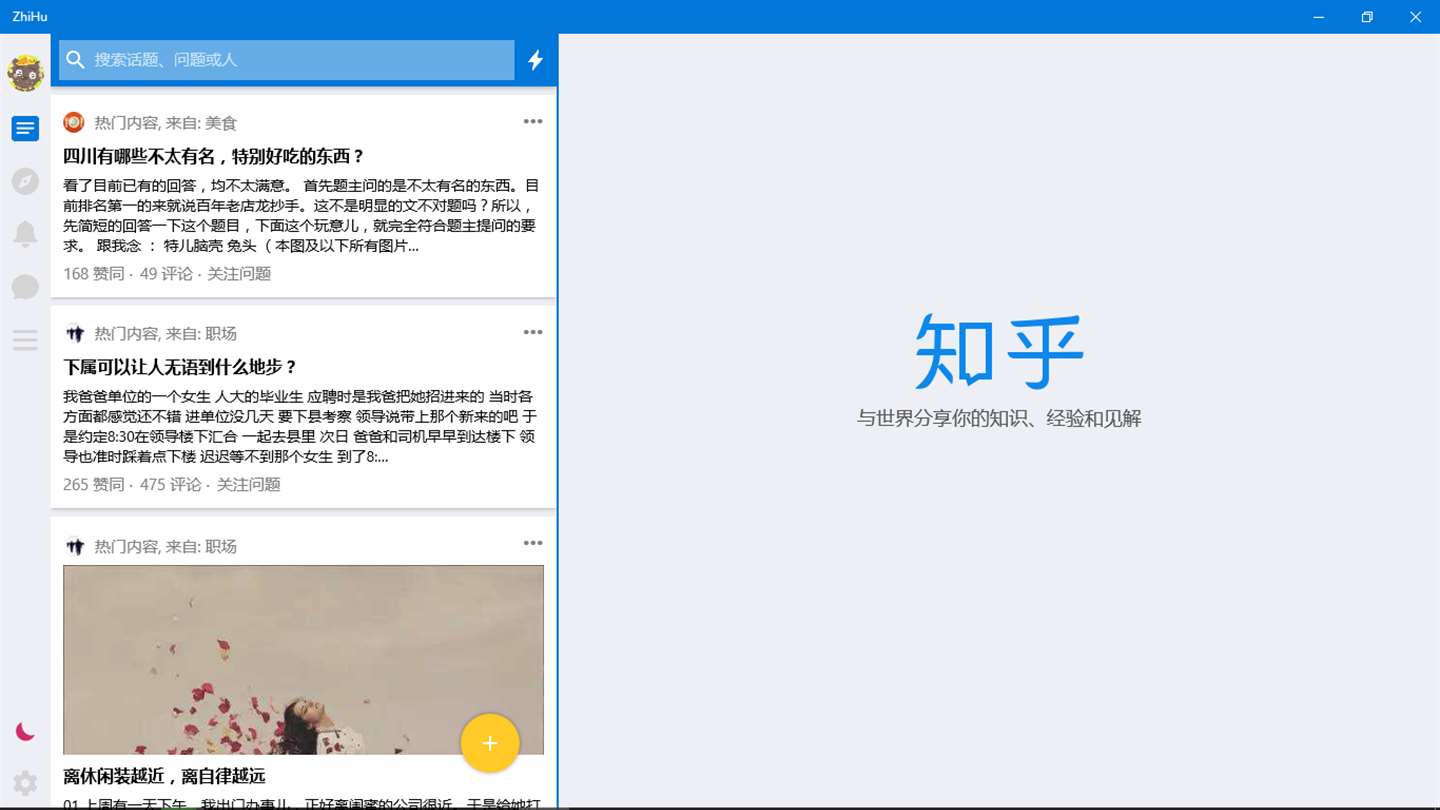Screen dimensions: 1440x810
Task: Open the home feed icon in sidebar
Action: click(25, 128)
